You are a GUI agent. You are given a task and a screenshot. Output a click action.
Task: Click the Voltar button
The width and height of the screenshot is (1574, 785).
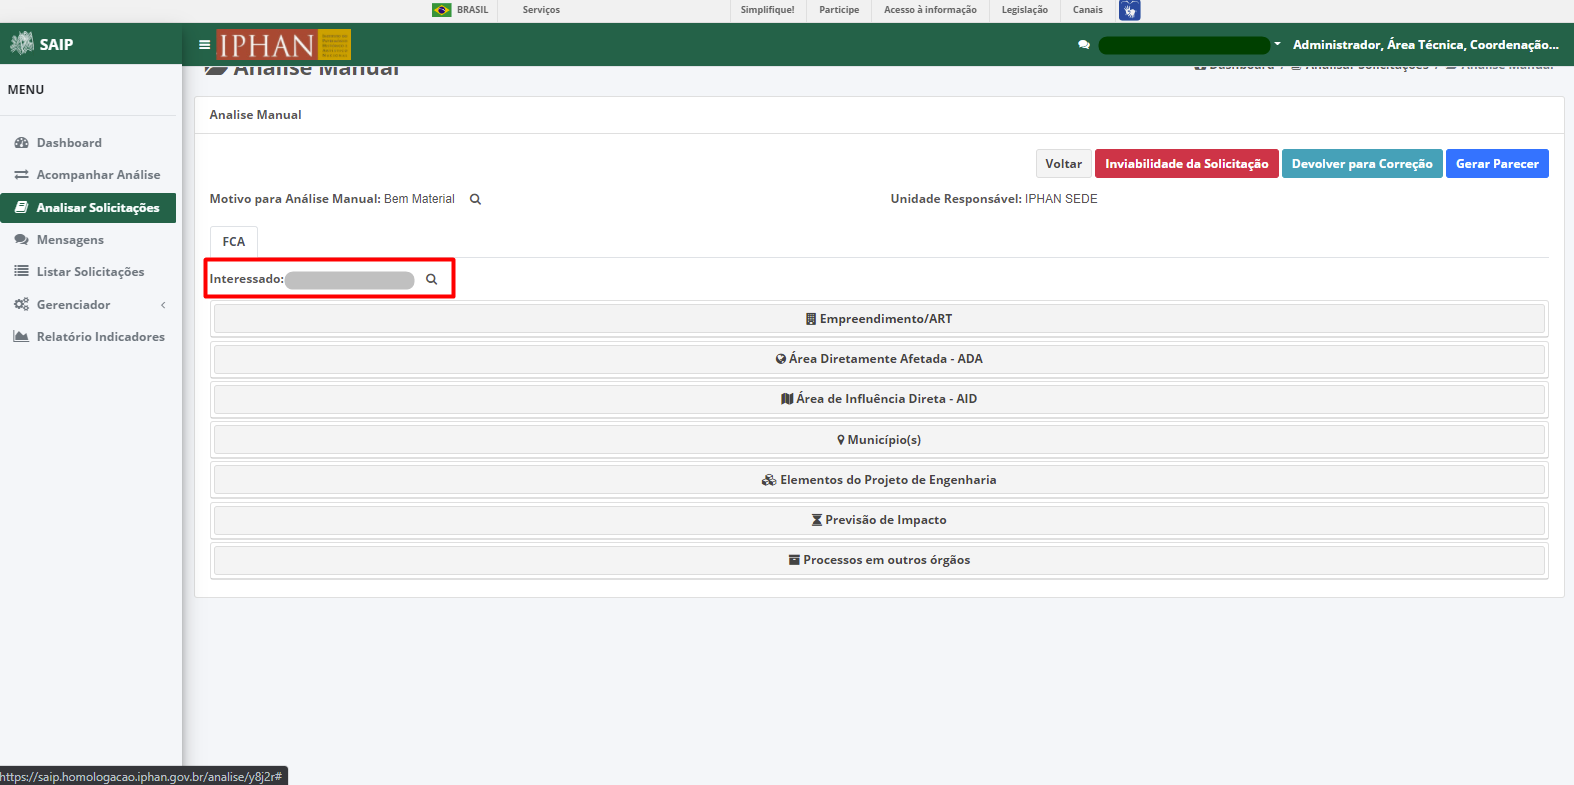(x=1064, y=164)
